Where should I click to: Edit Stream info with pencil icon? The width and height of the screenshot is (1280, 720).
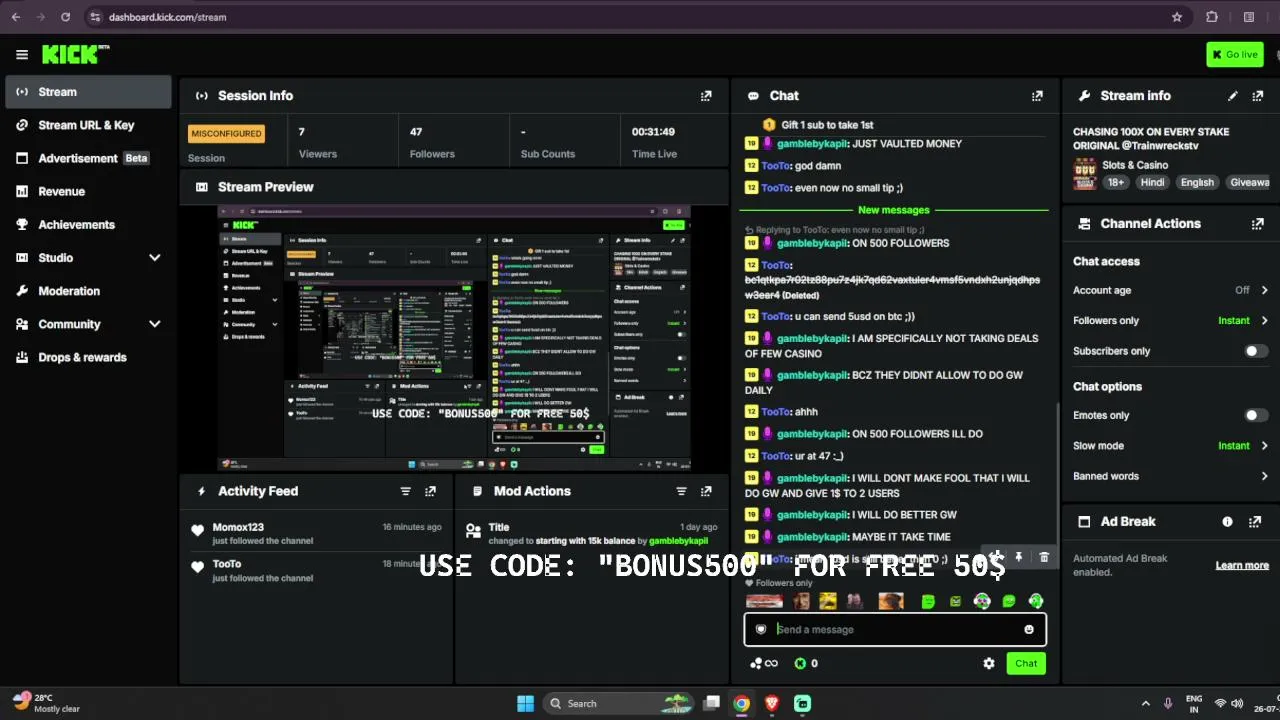pos(1232,96)
